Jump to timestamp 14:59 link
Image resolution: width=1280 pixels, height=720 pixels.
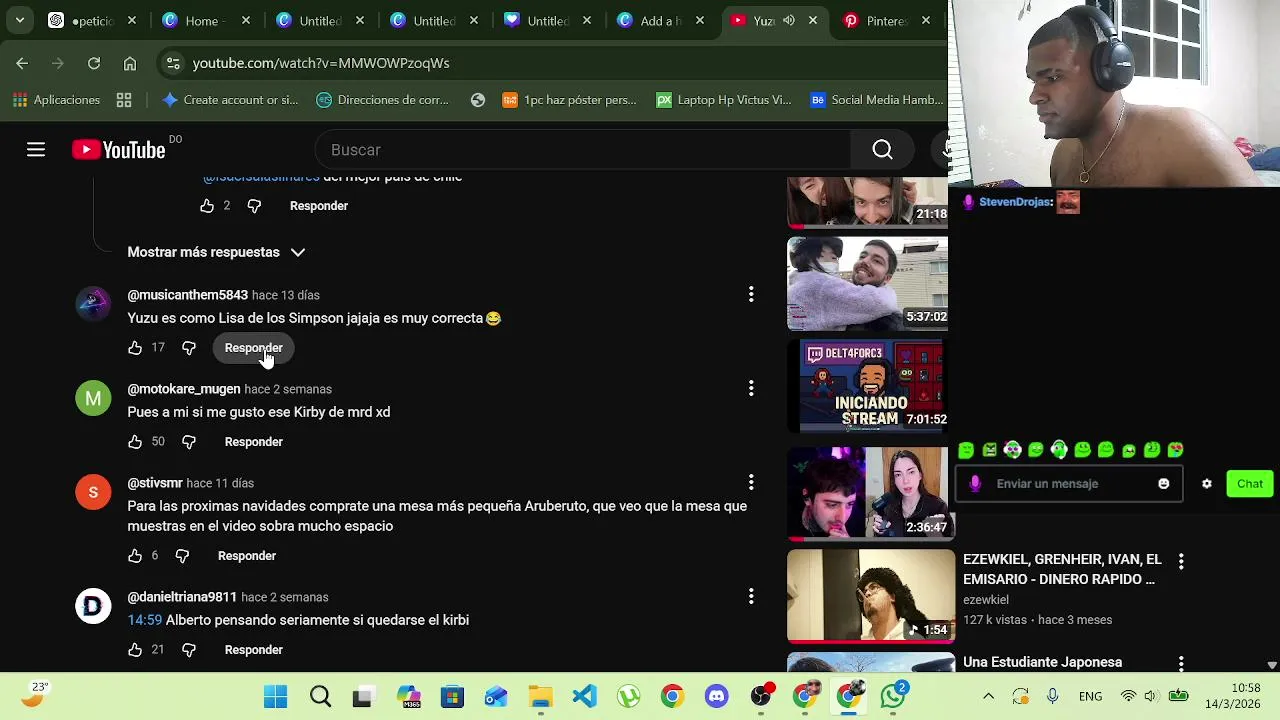pos(145,620)
